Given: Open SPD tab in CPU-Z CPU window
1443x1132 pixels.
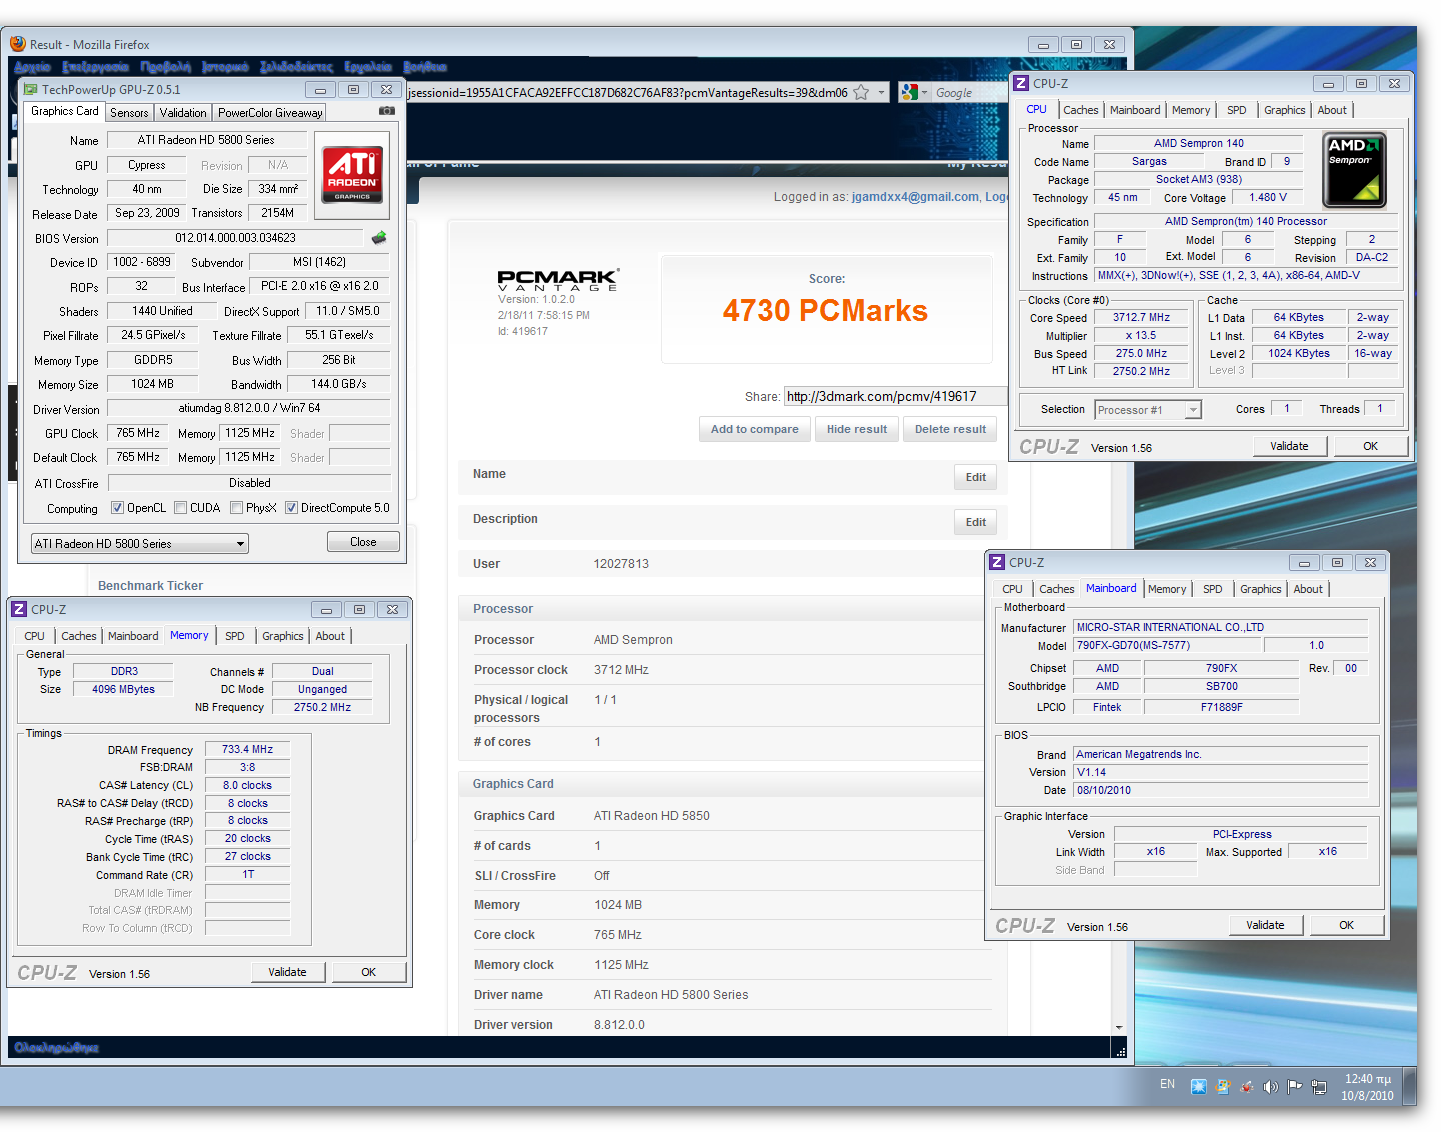Looking at the screenshot, I should [1237, 110].
